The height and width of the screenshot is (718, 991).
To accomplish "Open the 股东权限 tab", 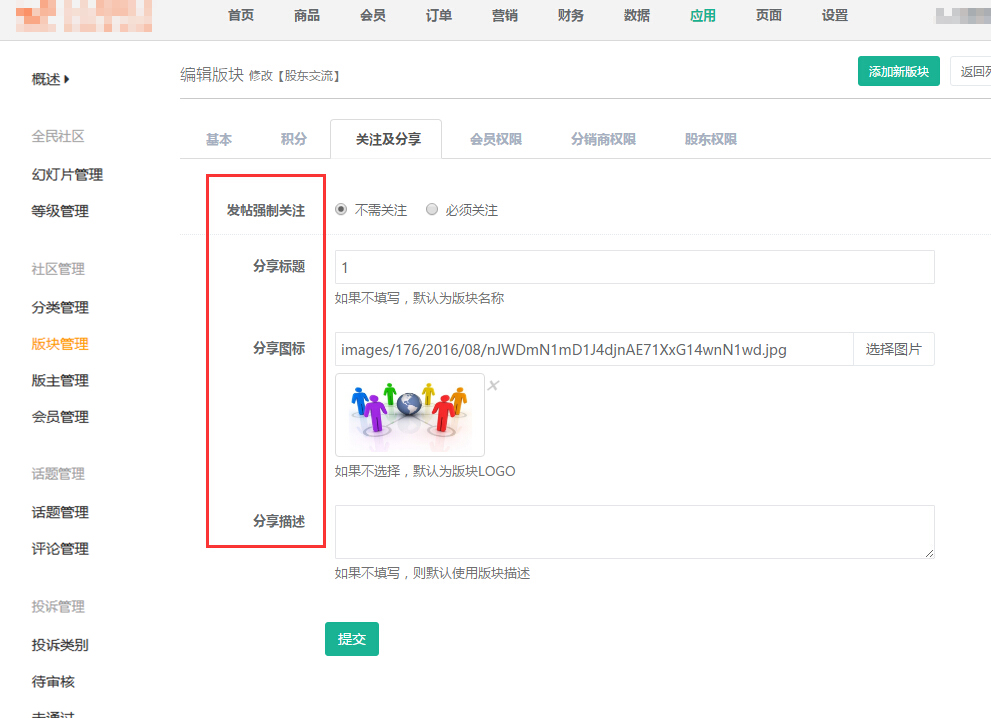I will (711, 140).
